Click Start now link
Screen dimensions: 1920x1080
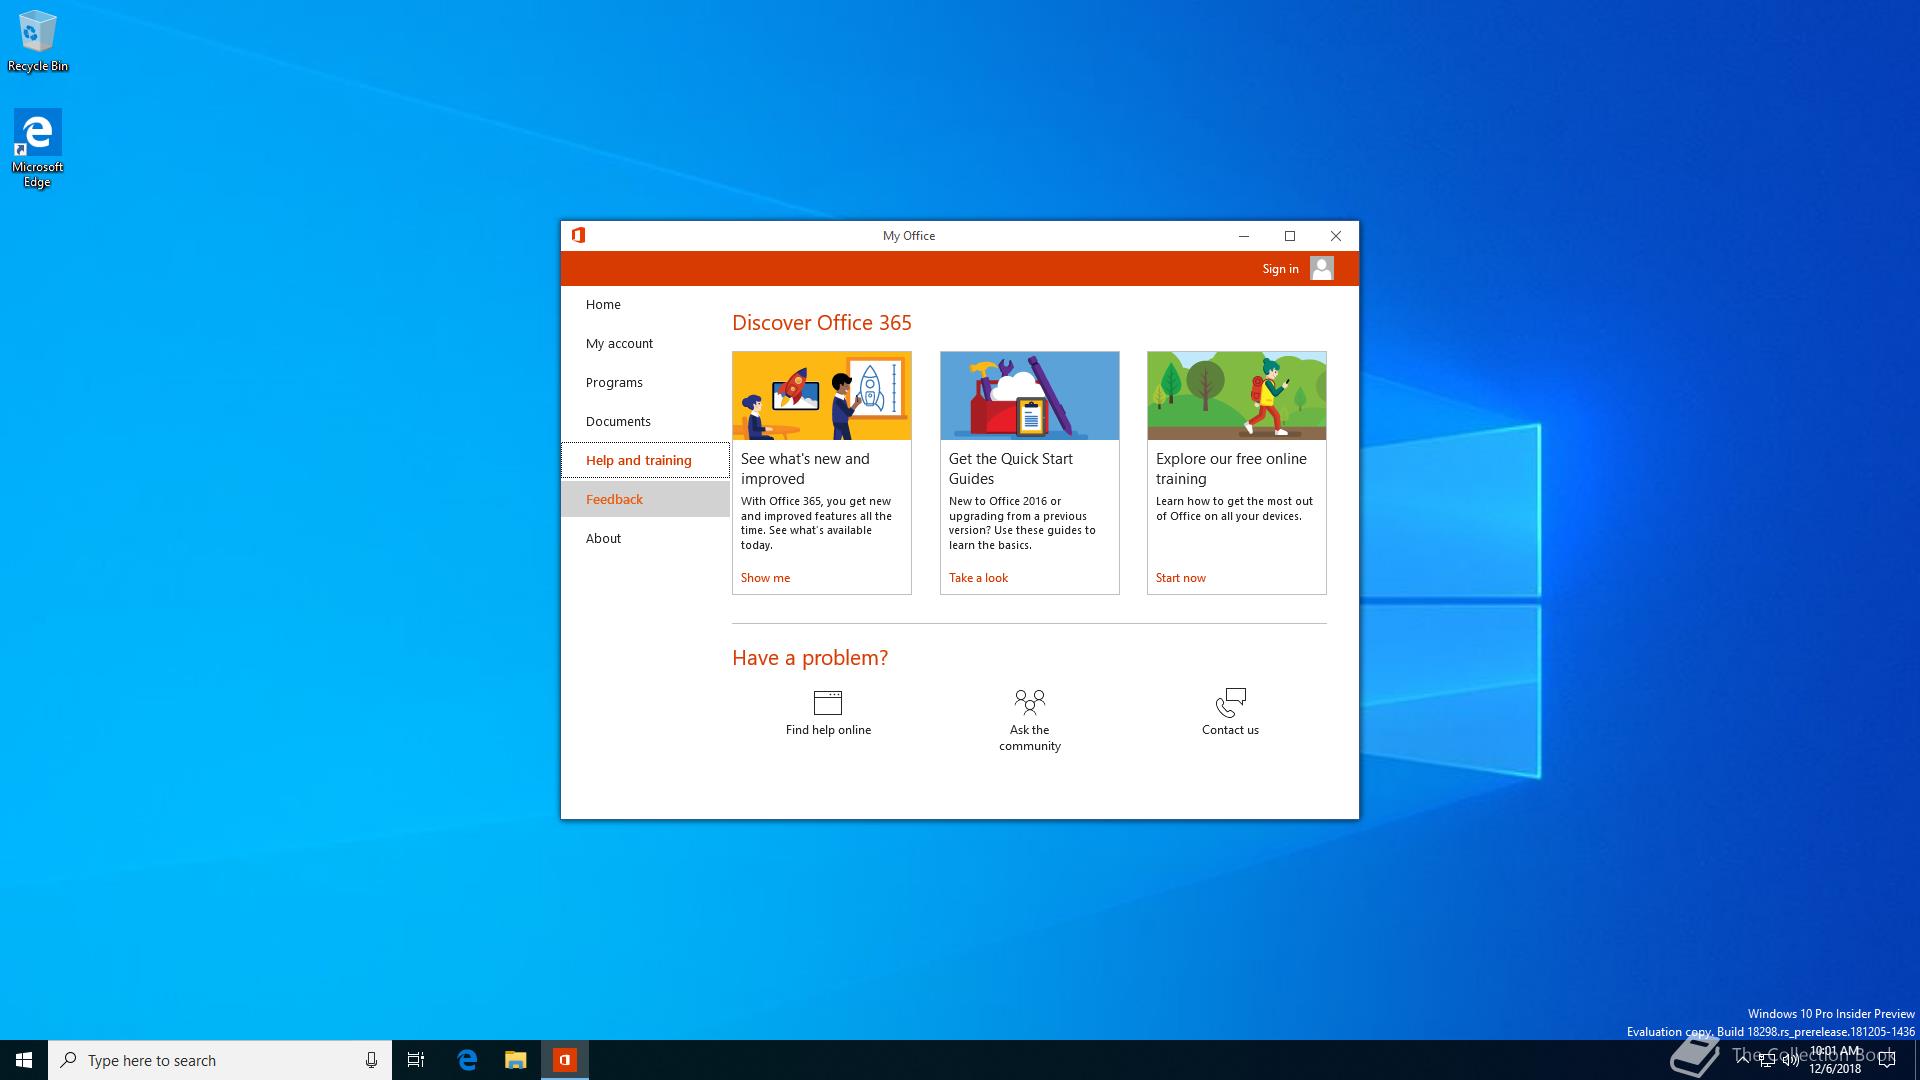[1180, 578]
